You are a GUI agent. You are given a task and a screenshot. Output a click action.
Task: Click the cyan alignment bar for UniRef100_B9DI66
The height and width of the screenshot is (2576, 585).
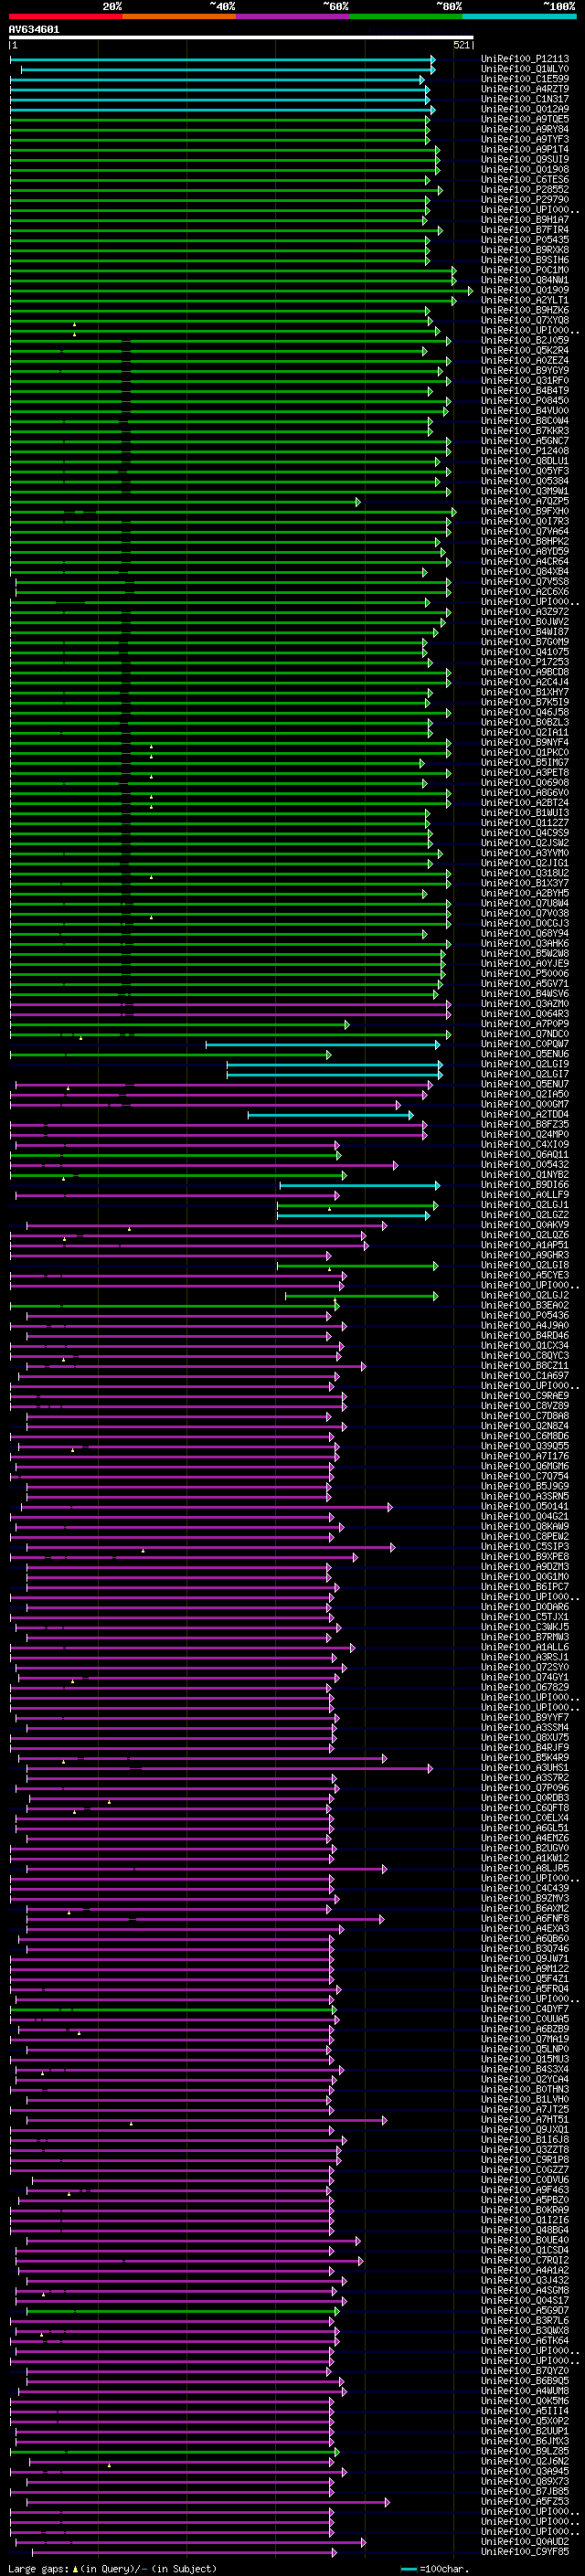359,1185
